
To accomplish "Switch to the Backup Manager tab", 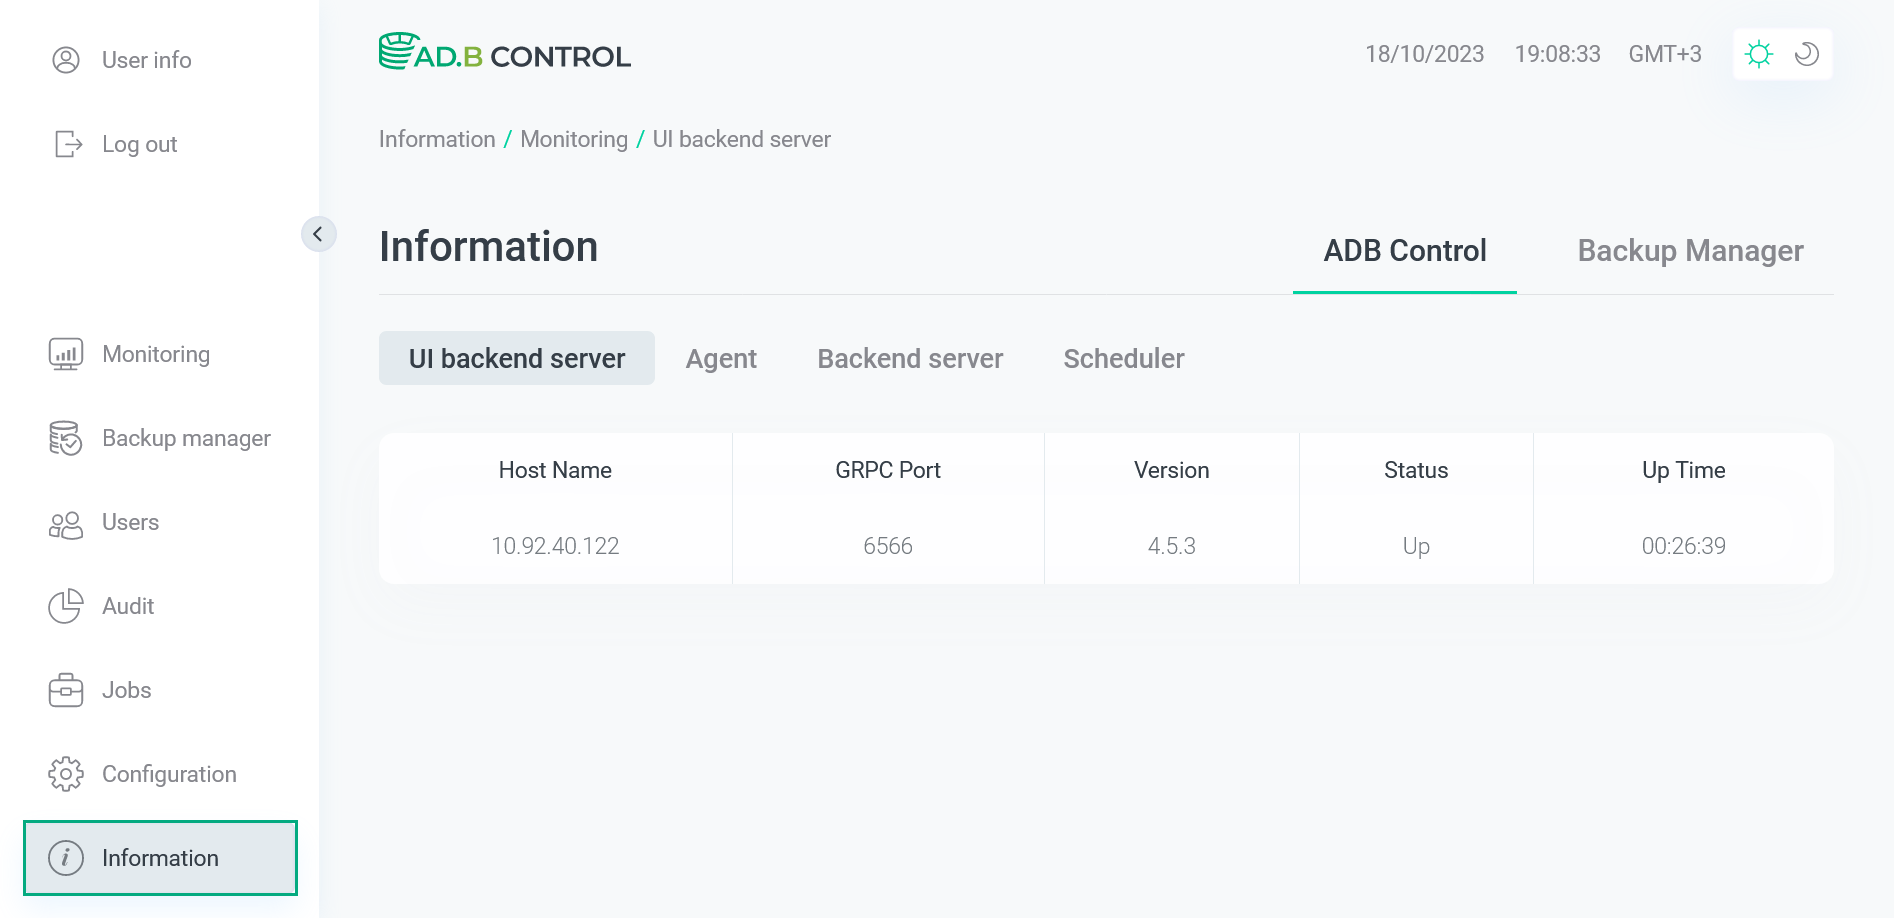I will click(x=1690, y=251).
